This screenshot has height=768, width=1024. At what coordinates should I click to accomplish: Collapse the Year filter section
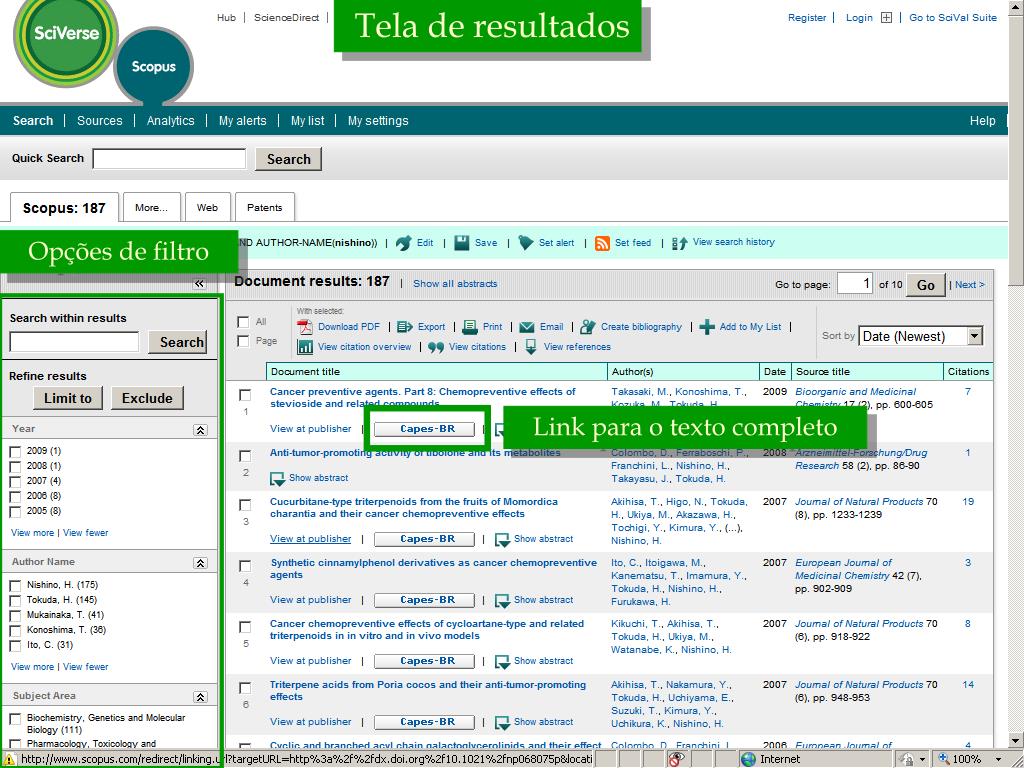200,430
